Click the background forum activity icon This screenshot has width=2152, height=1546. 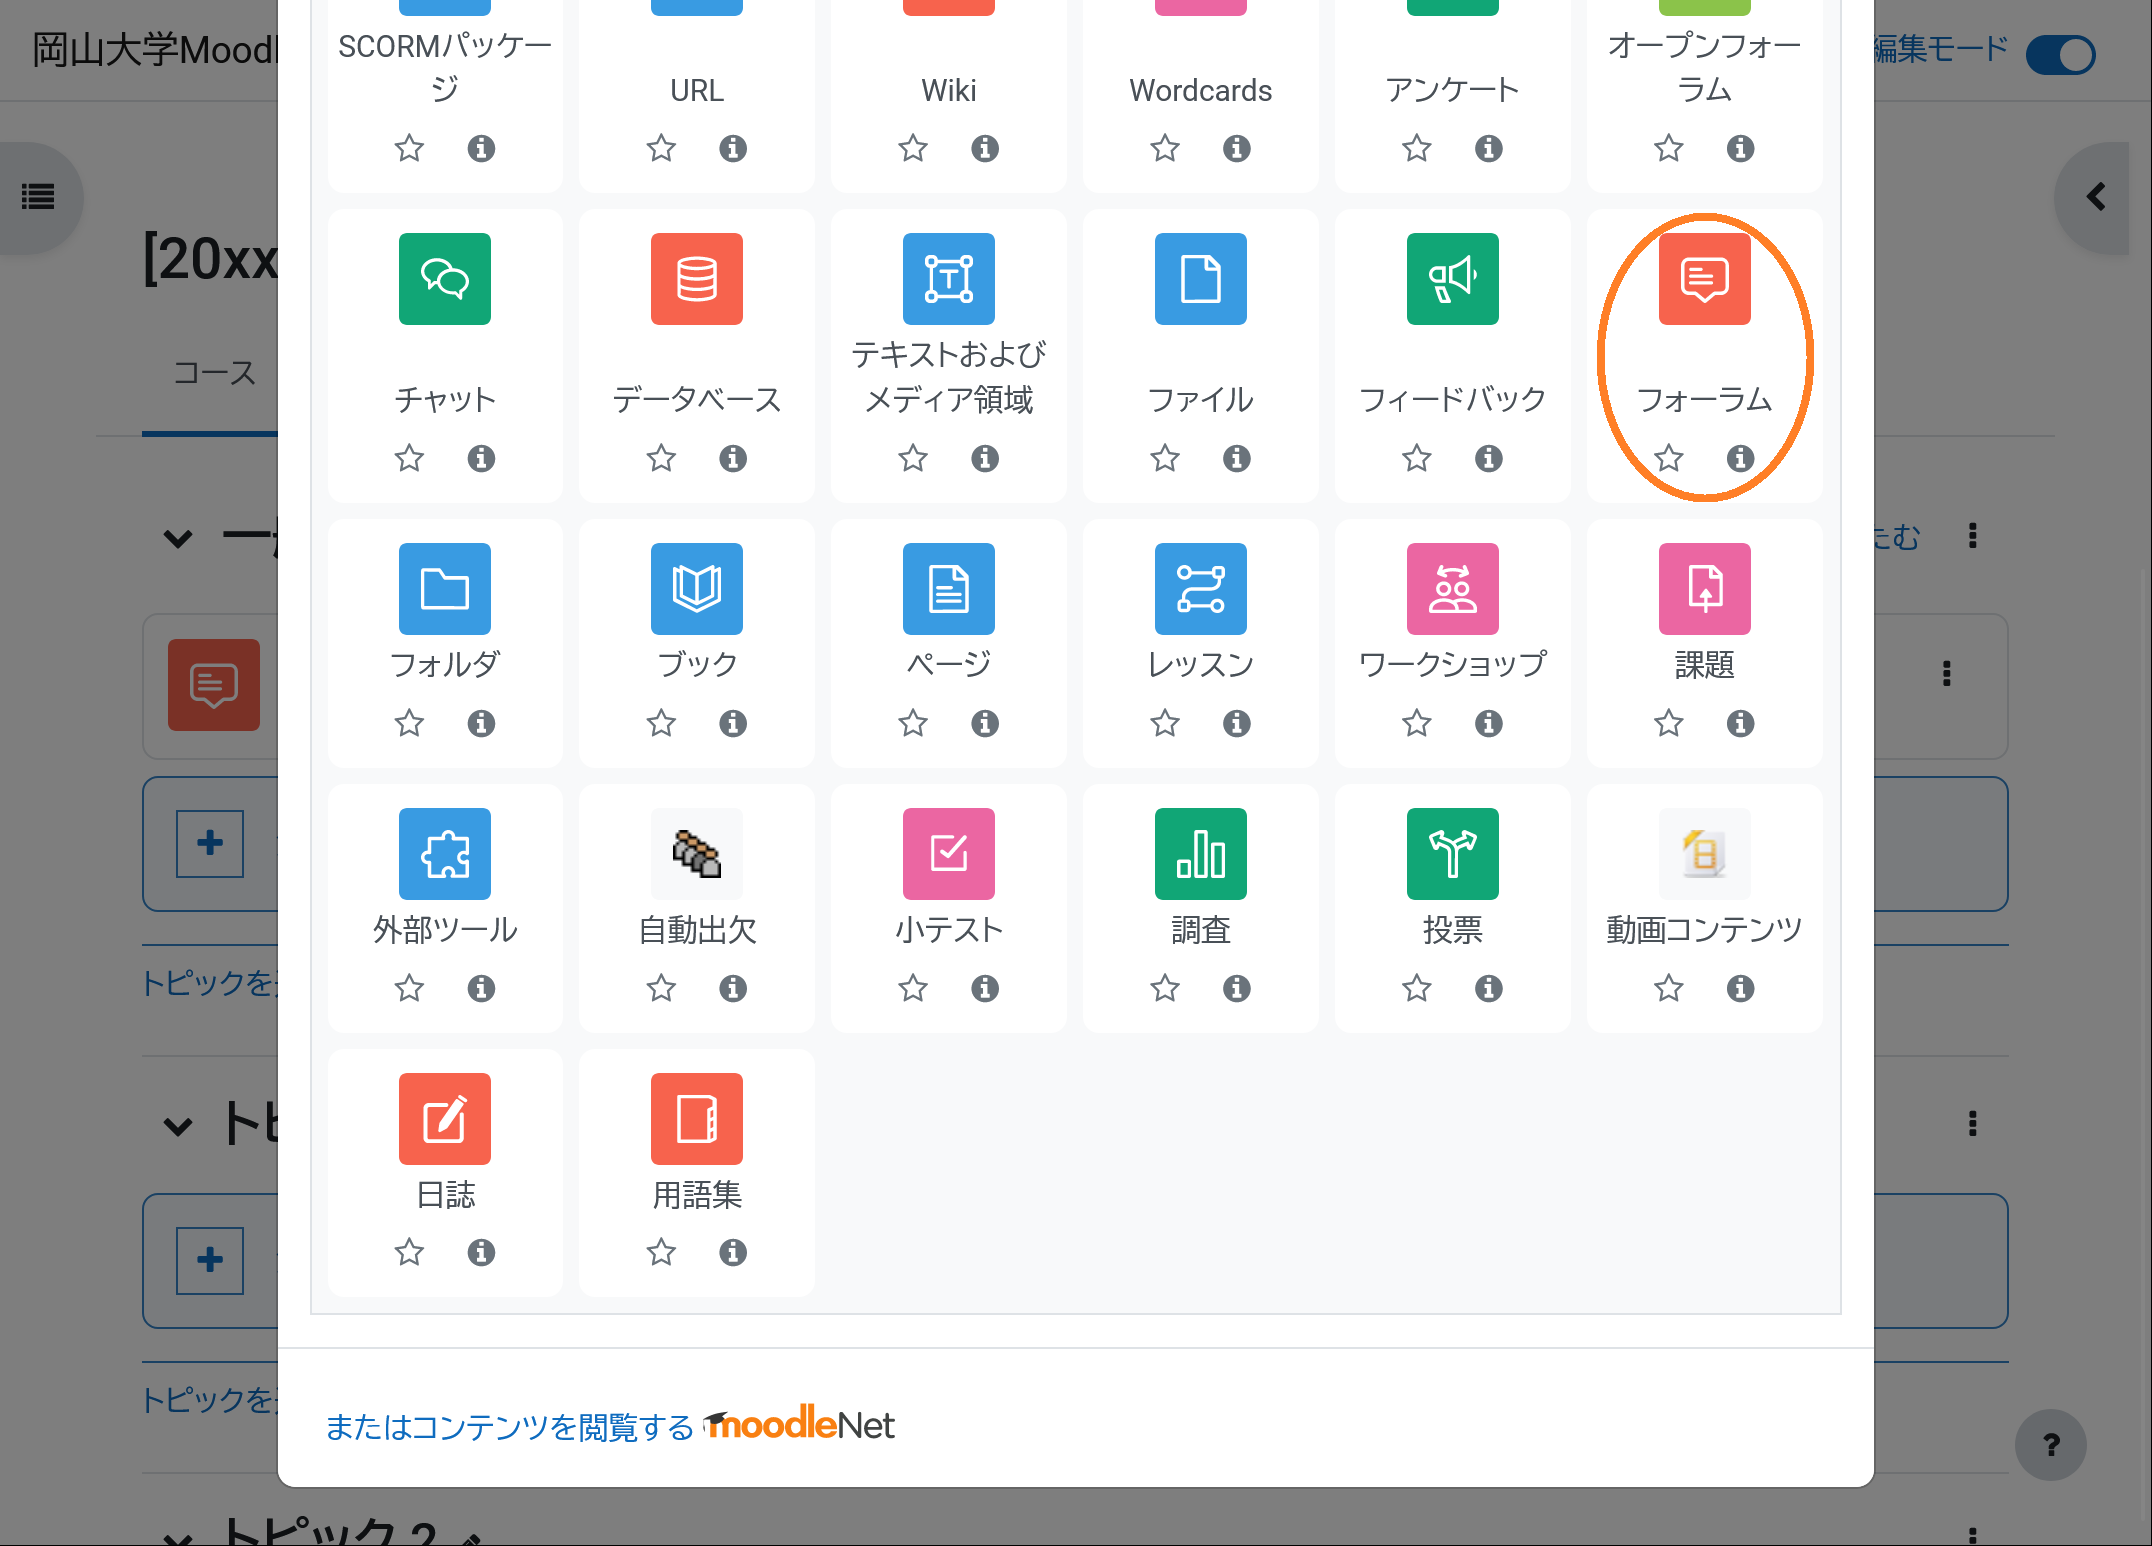coord(214,685)
